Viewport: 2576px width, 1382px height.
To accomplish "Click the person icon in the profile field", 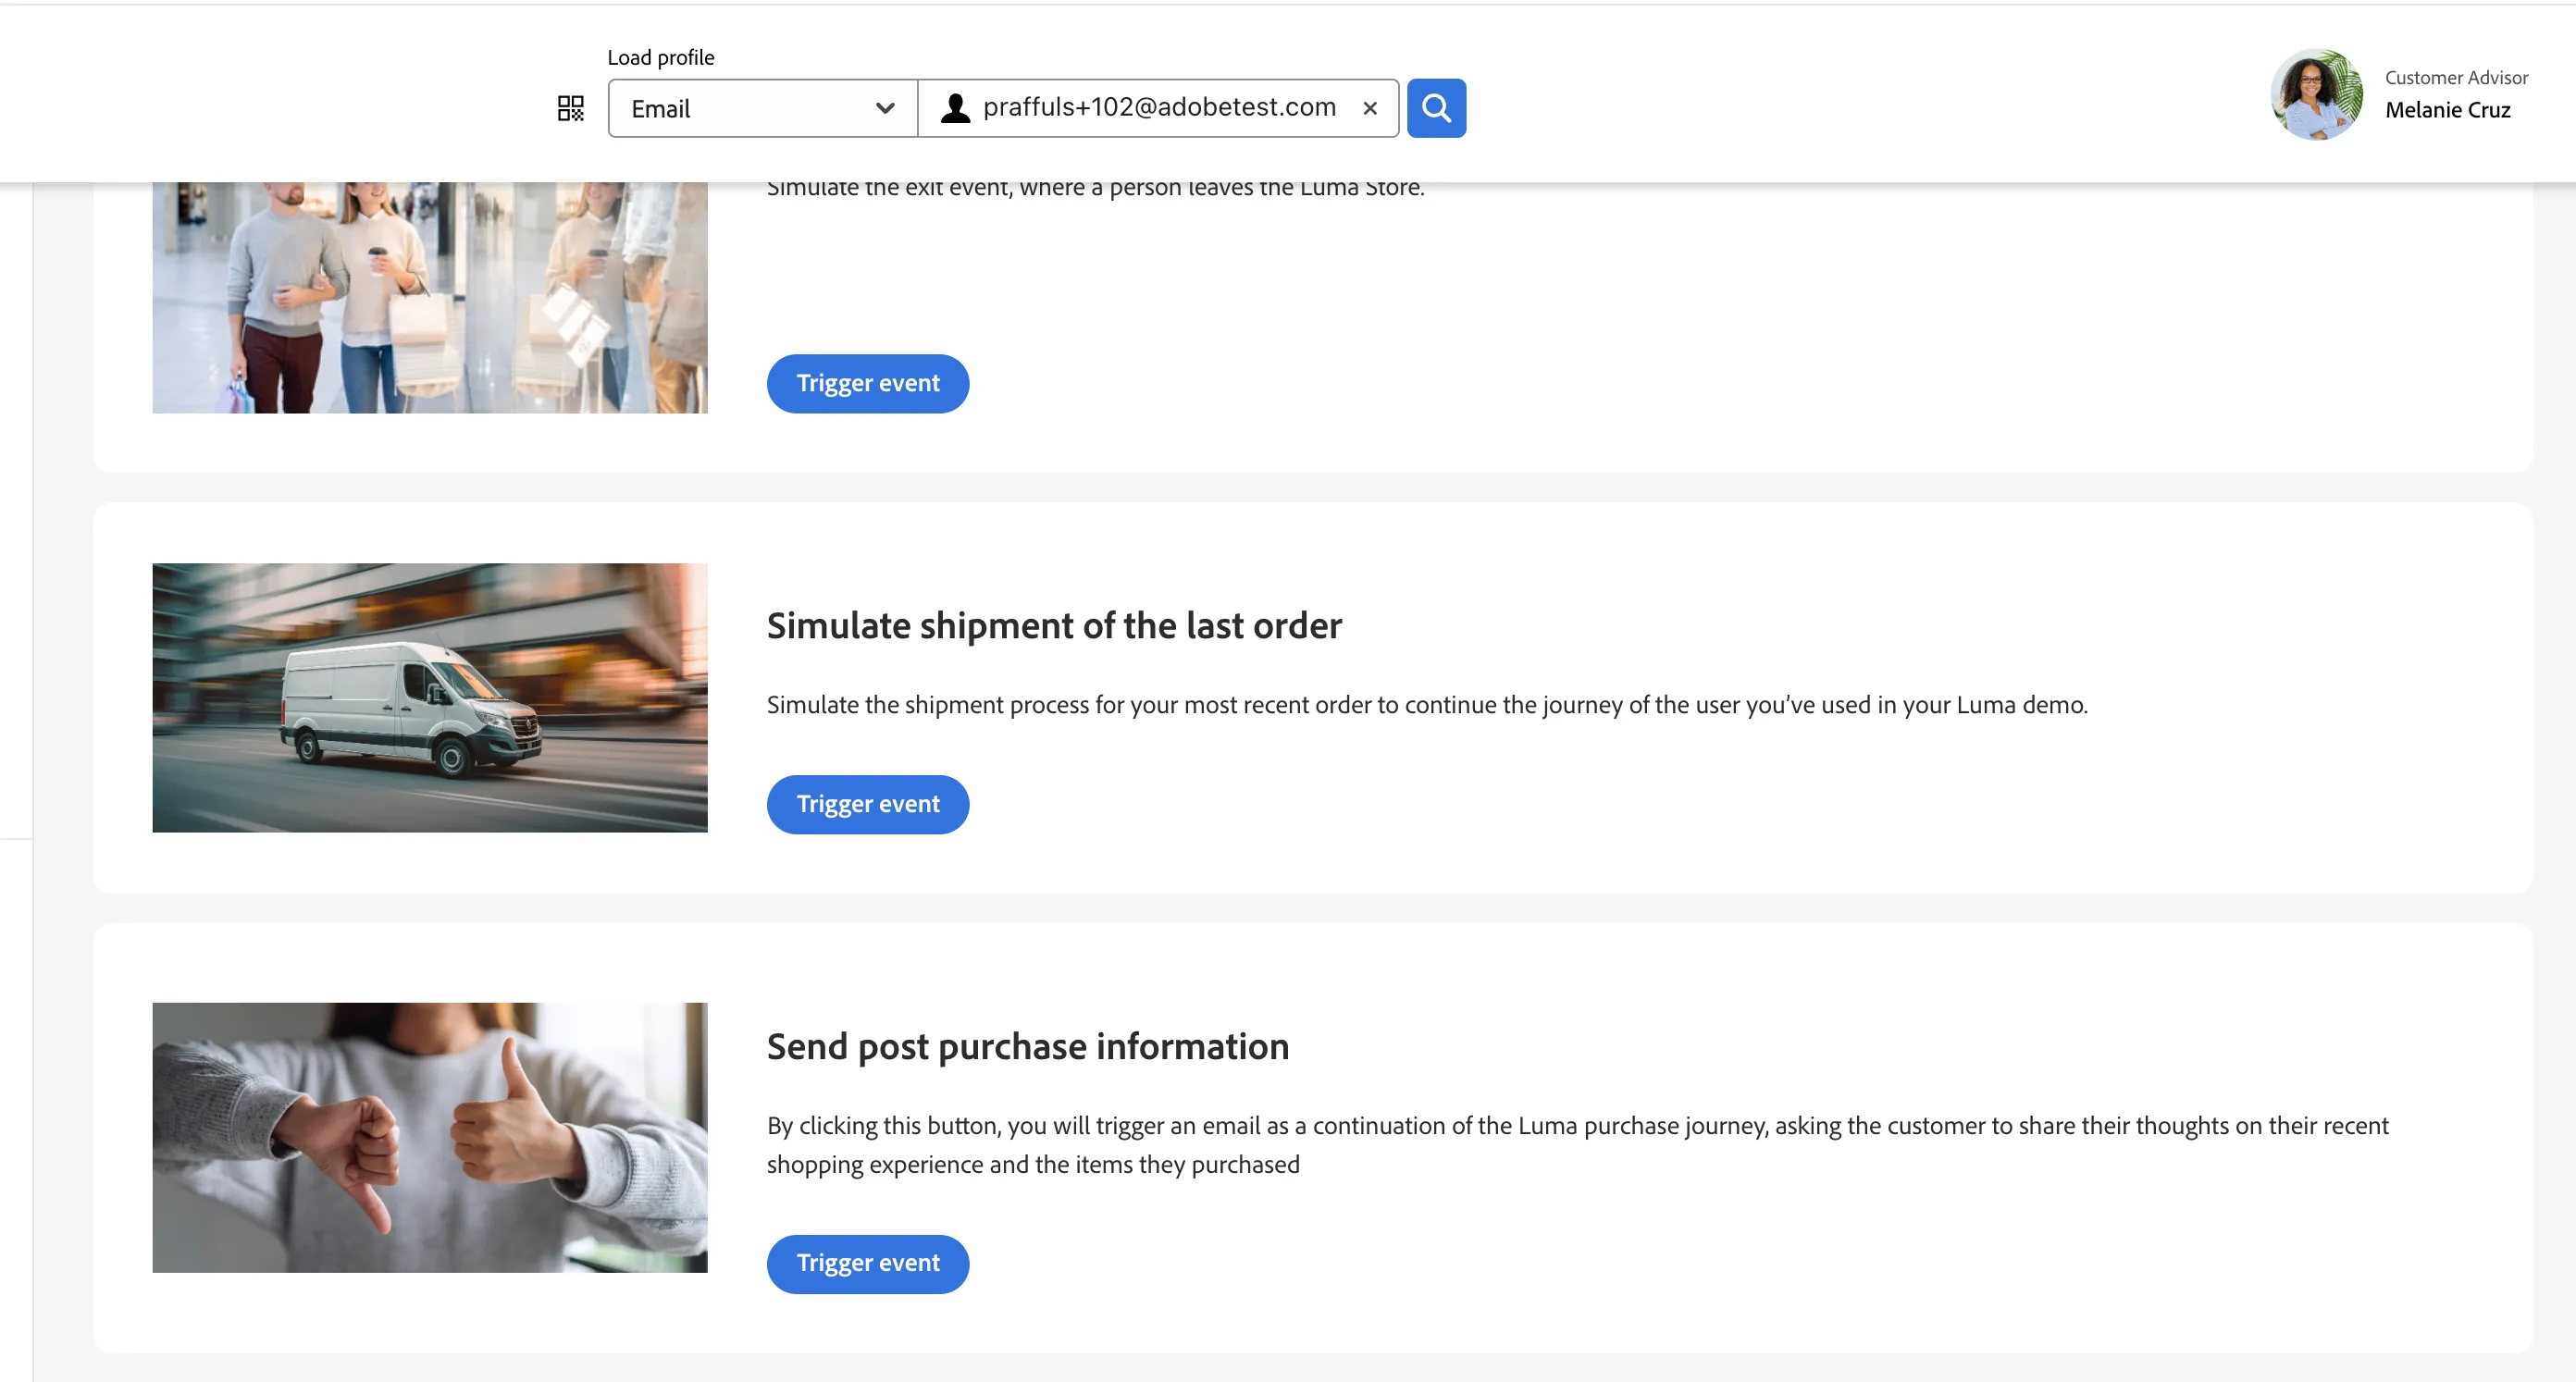I will click(955, 108).
